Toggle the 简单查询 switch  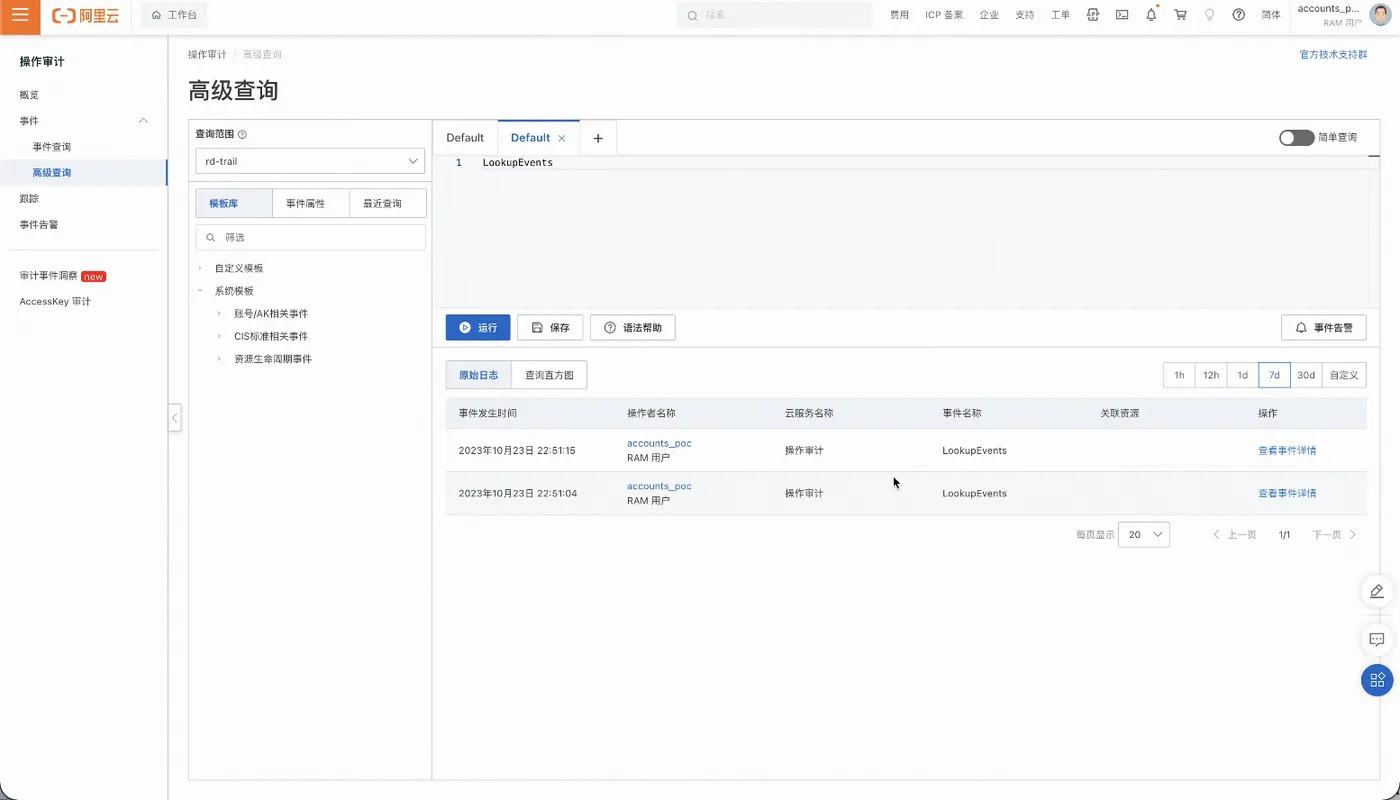[x=1296, y=138]
